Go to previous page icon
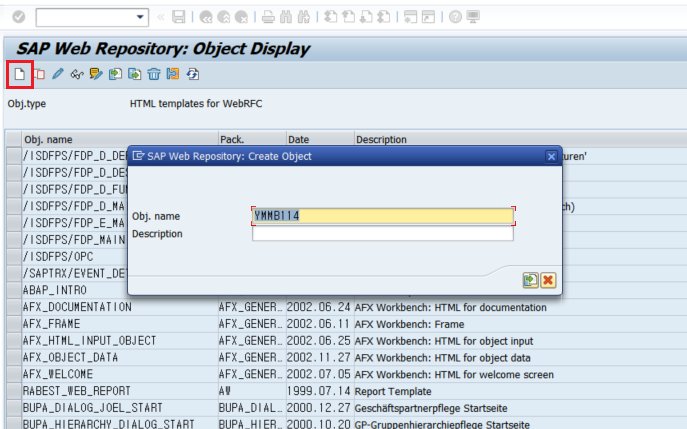The width and height of the screenshot is (687, 429). [348, 17]
